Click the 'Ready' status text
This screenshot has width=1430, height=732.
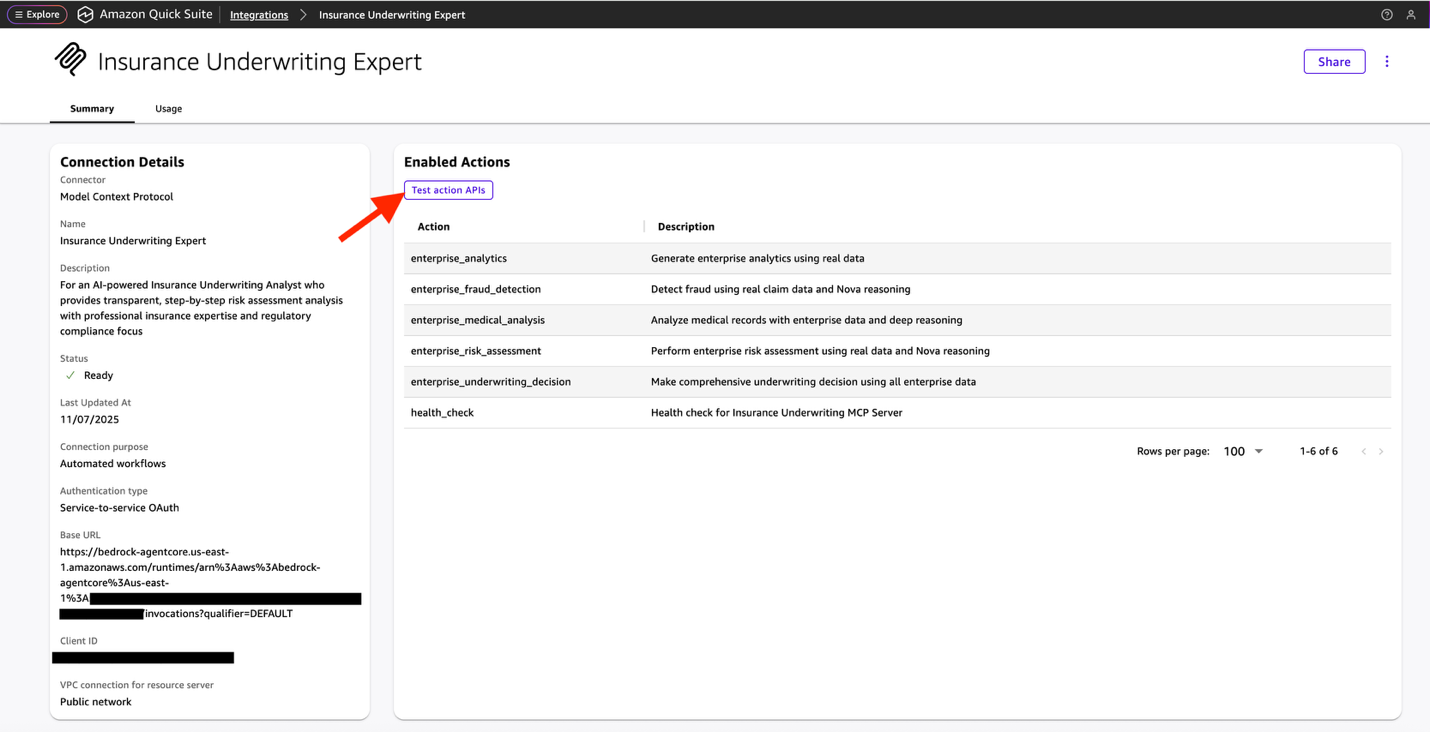(98, 376)
